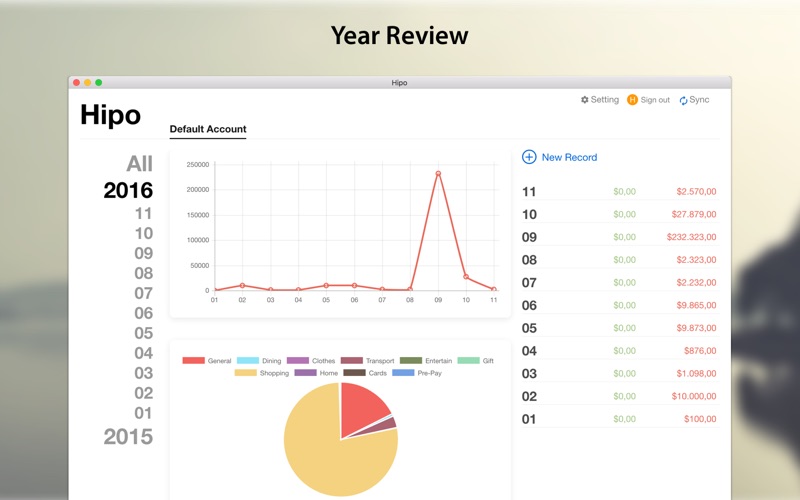The image size is (800, 500).
Task: Open the Setting gear icon
Action: [x=585, y=99]
